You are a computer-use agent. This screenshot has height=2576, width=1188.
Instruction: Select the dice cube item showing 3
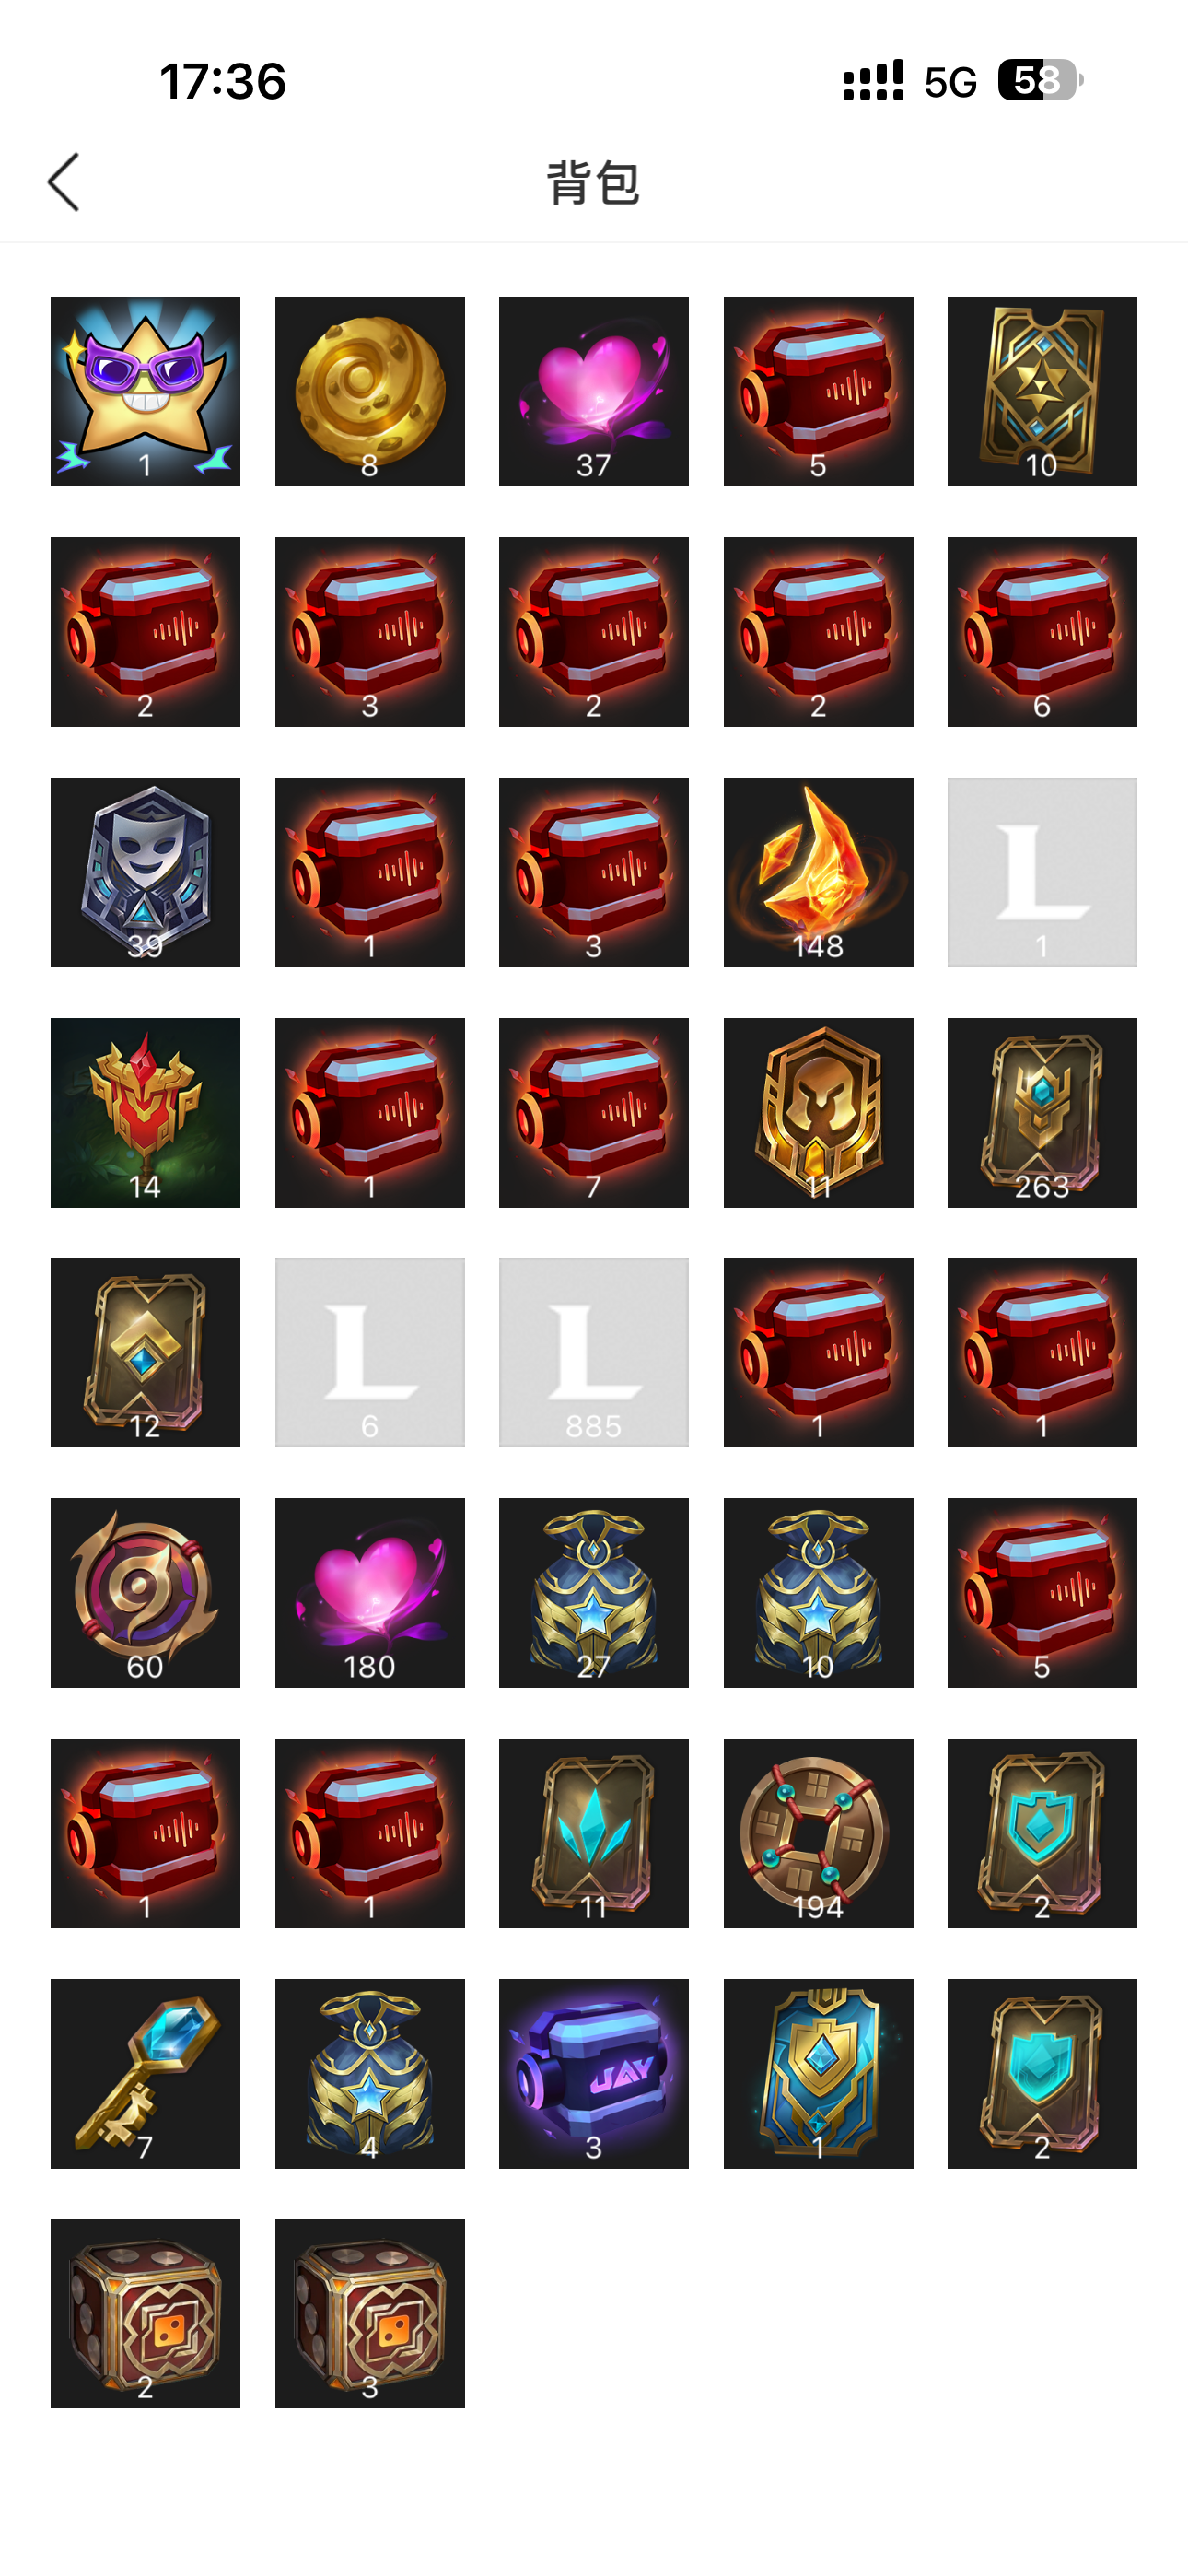tap(370, 2313)
